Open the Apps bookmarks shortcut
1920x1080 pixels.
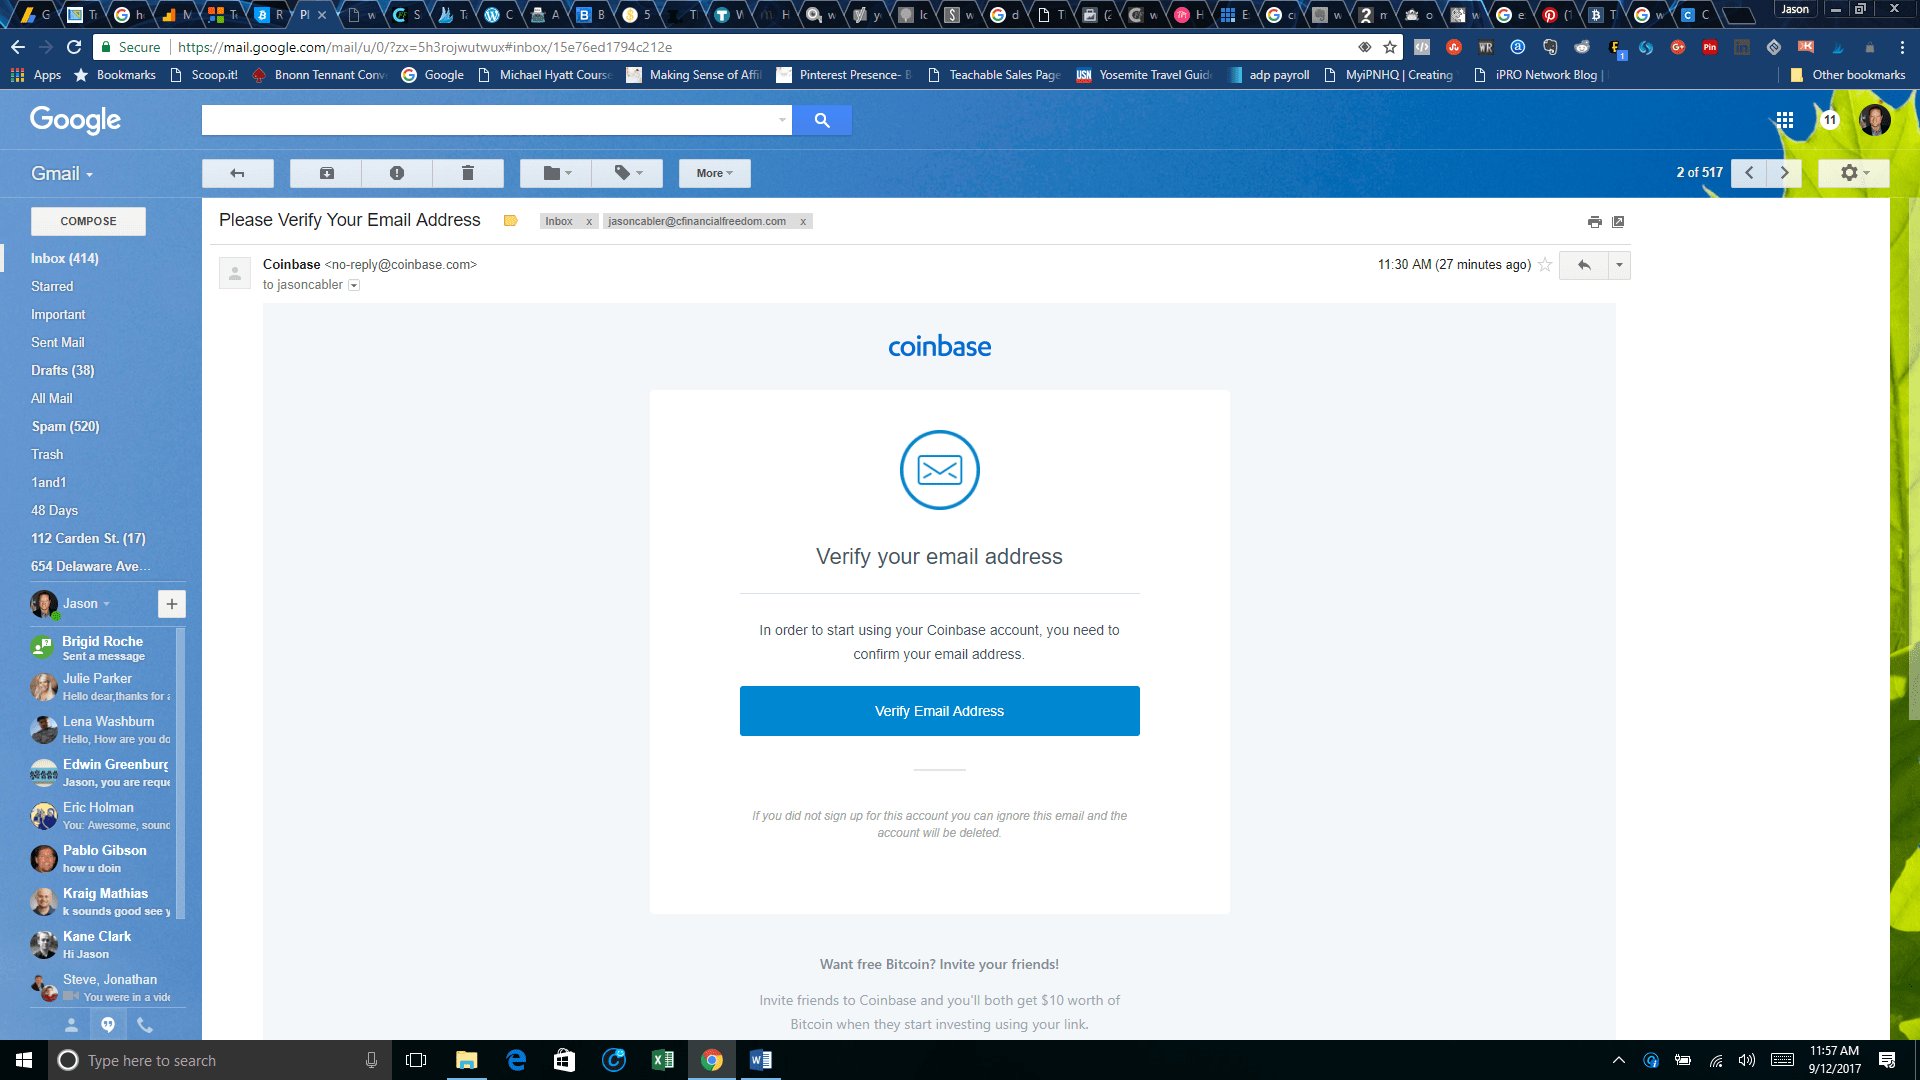tap(36, 75)
